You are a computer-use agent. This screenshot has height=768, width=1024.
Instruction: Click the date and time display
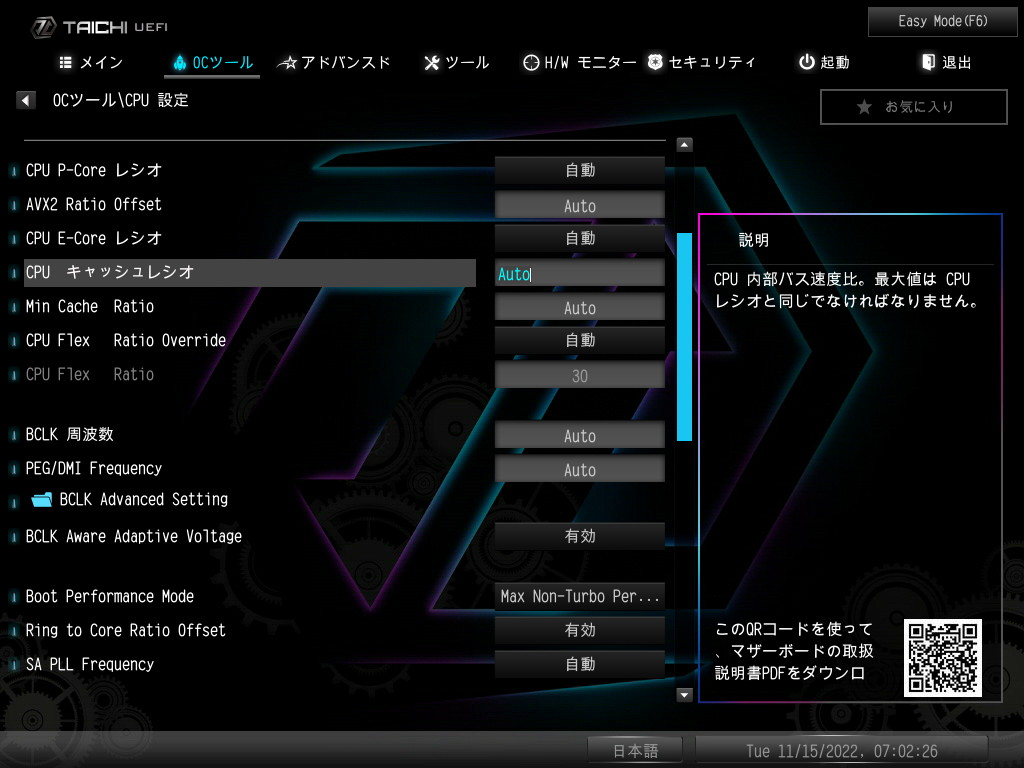pos(842,750)
